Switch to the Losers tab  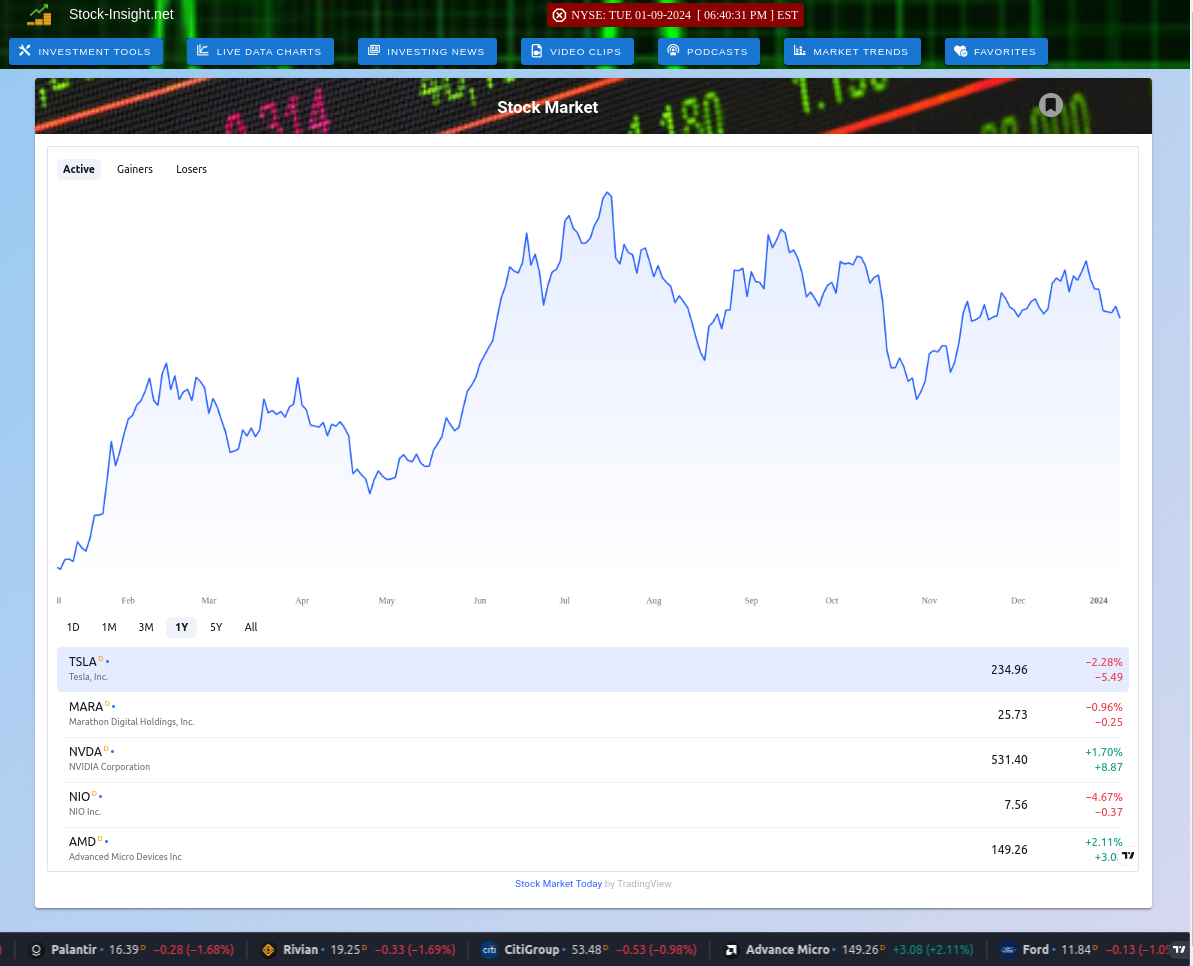(x=191, y=169)
